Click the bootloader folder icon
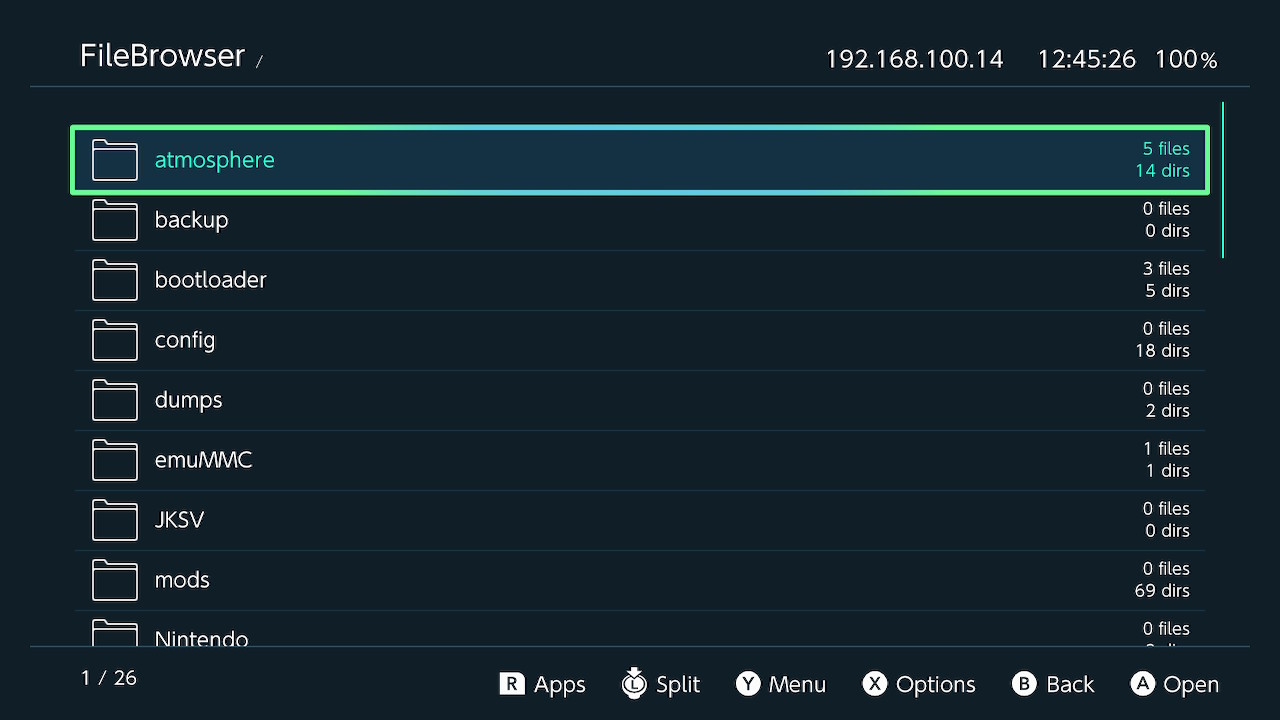The height and width of the screenshot is (720, 1280). click(114, 280)
